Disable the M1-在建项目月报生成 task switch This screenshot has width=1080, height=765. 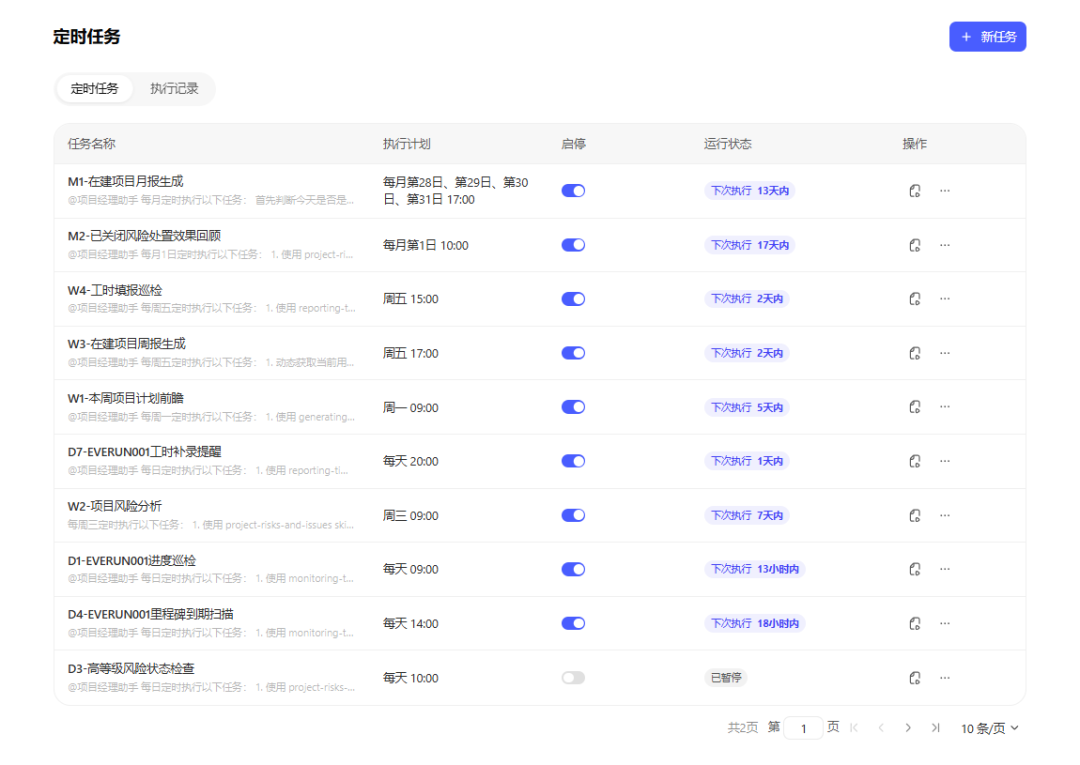pos(573,191)
